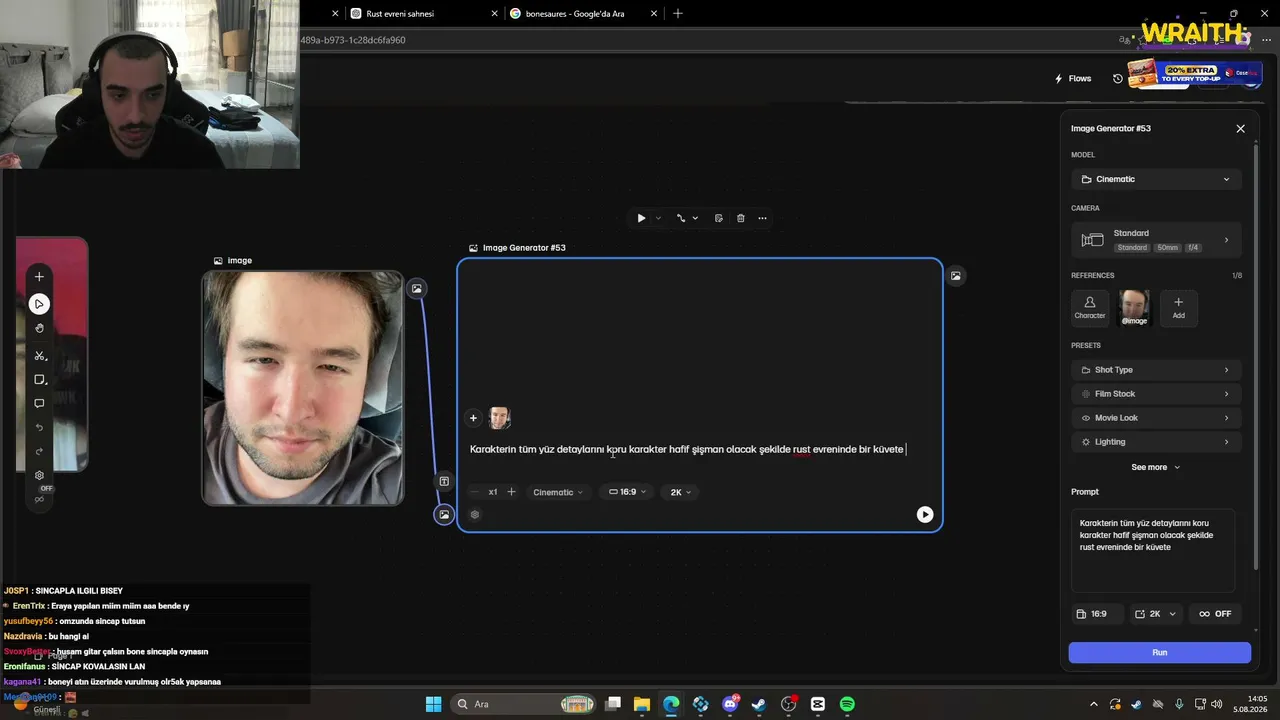Add a reference inside the generator node
The height and width of the screenshot is (720, 1280).
474,418
